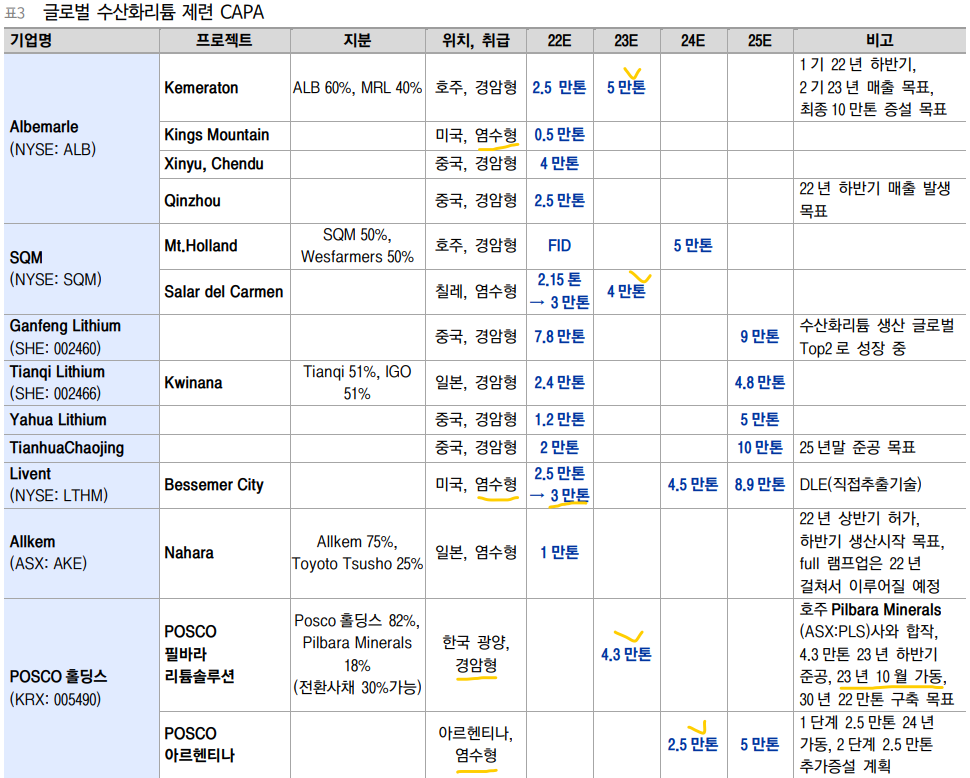Click the 2.15 톤 → 3 만톤 cell
This screenshot has width=970, height=778.
[559, 291]
